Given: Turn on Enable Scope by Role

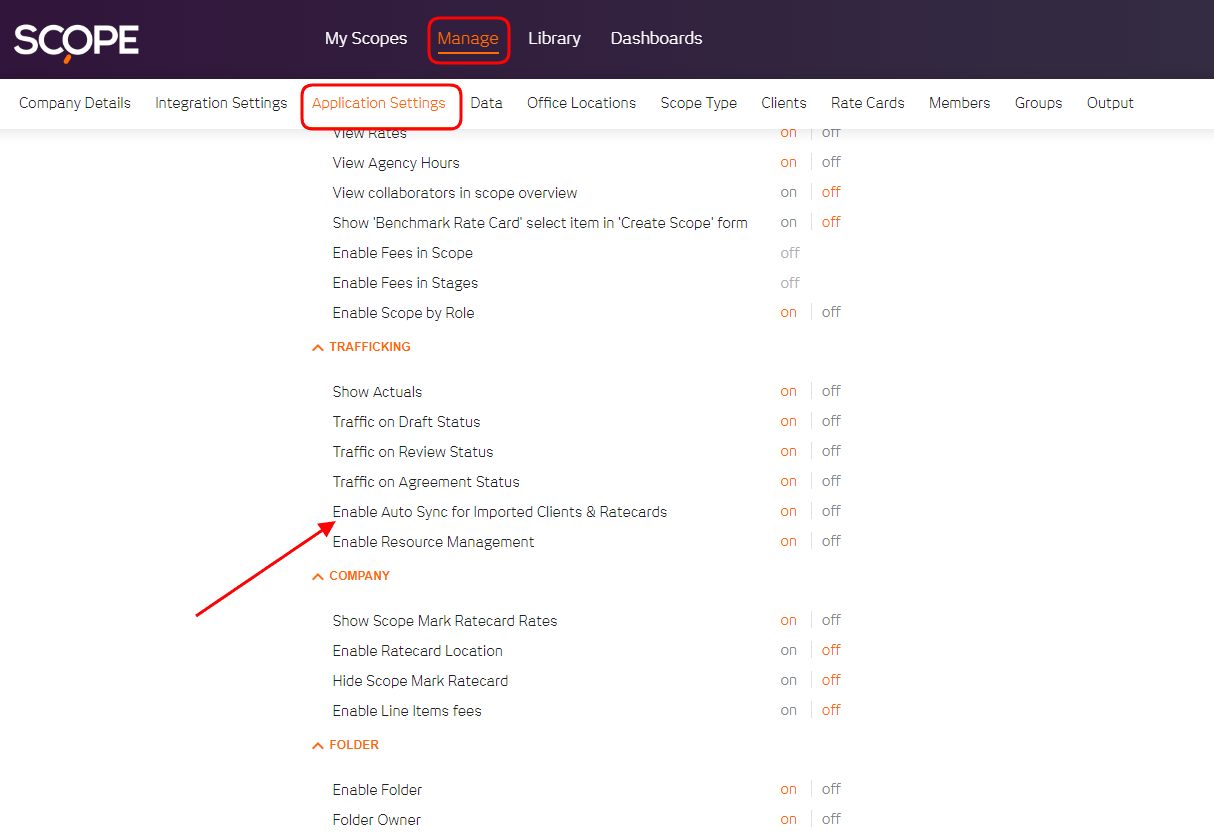Looking at the screenshot, I should [x=789, y=312].
